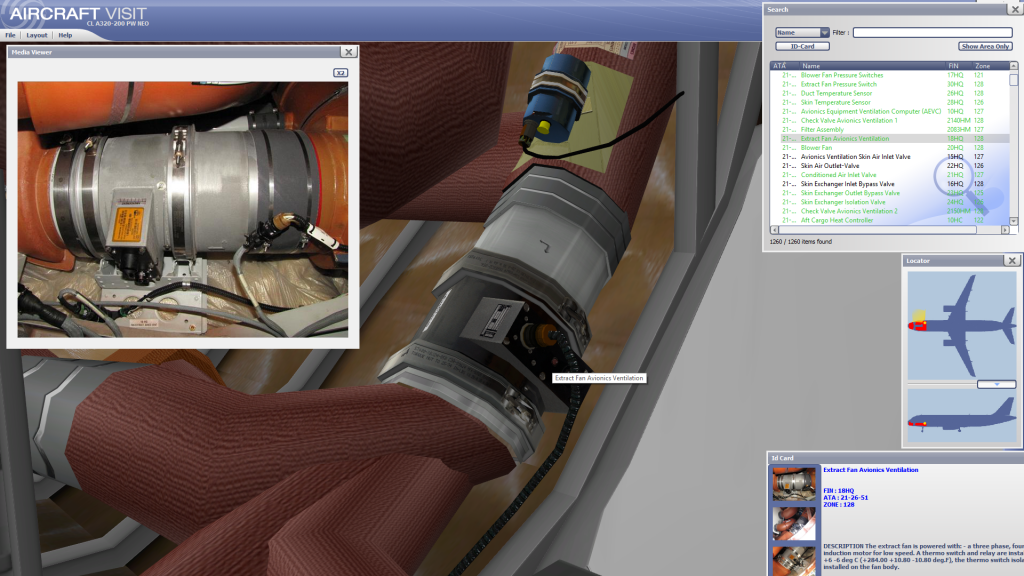Sort list by the ATA column header
The image size is (1024, 576).
click(x=784, y=66)
